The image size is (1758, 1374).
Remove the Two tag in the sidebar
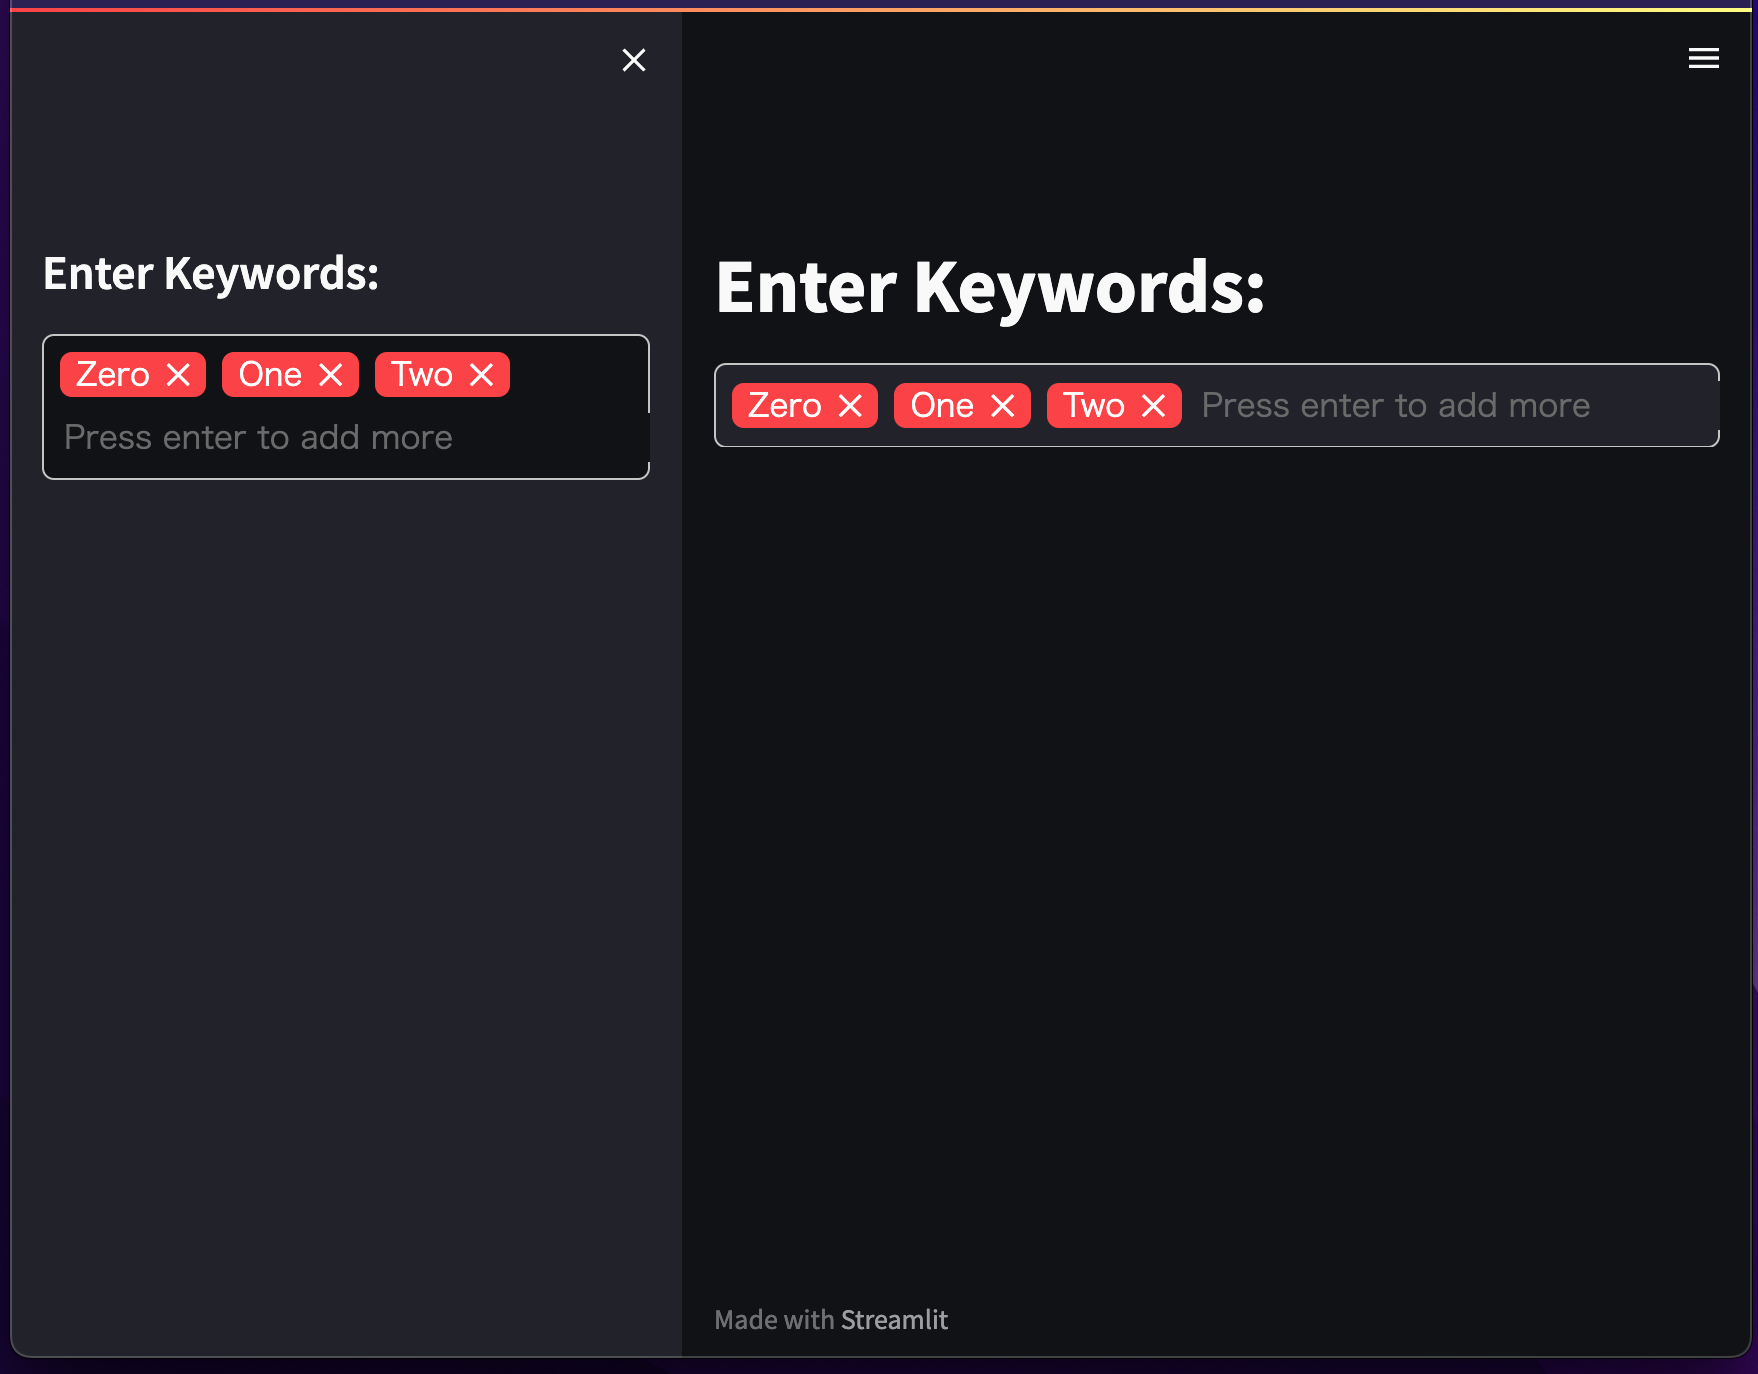[x=482, y=375]
